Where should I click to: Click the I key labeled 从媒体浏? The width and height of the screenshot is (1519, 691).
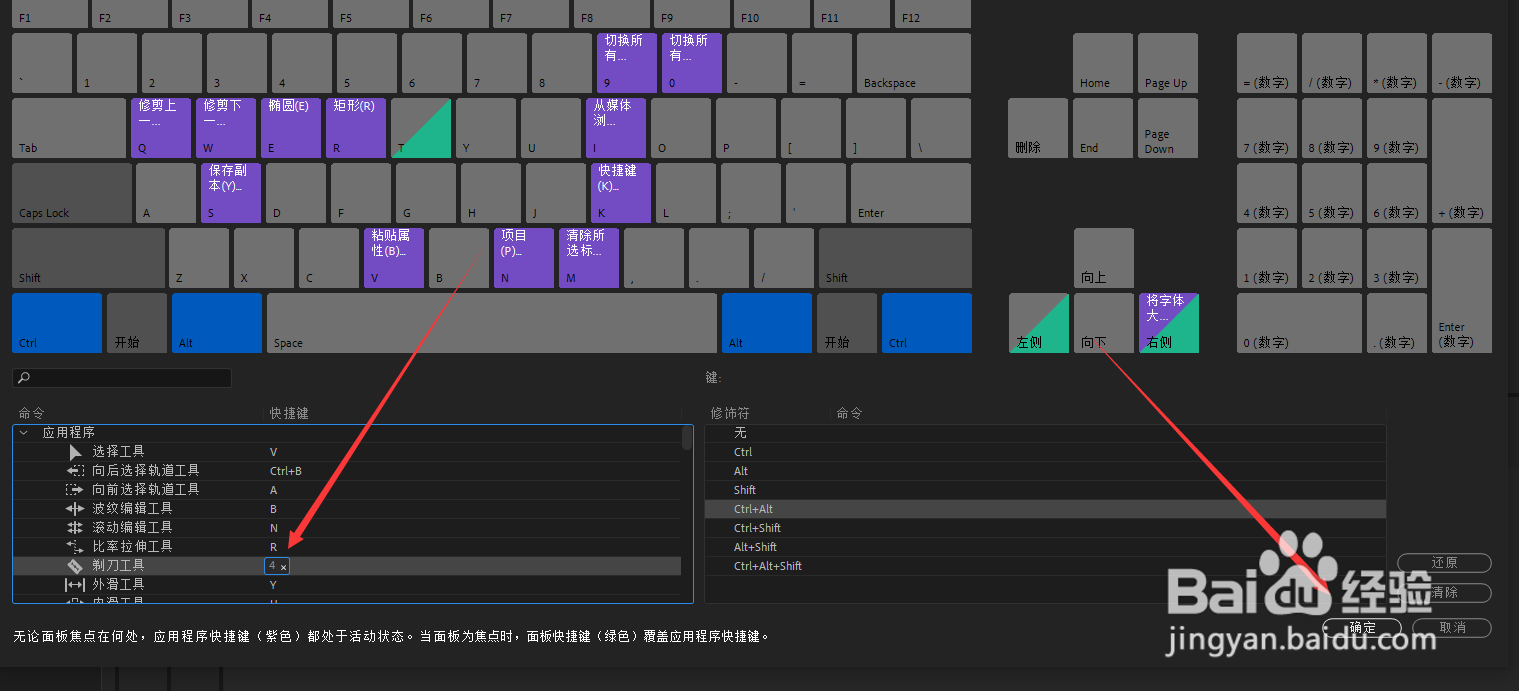click(616, 128)
